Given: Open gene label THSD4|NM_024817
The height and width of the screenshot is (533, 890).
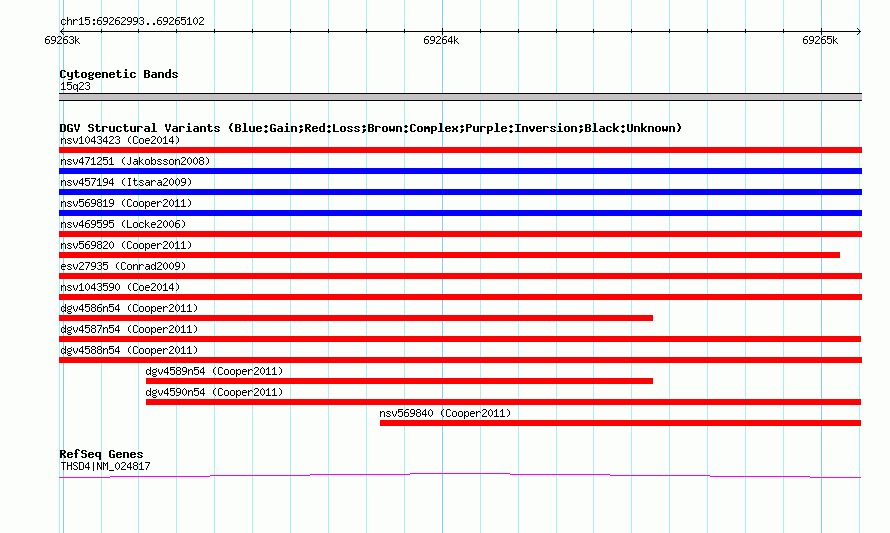Looking at the screenshot, I should pyautogui.click(x=105, y=467).
